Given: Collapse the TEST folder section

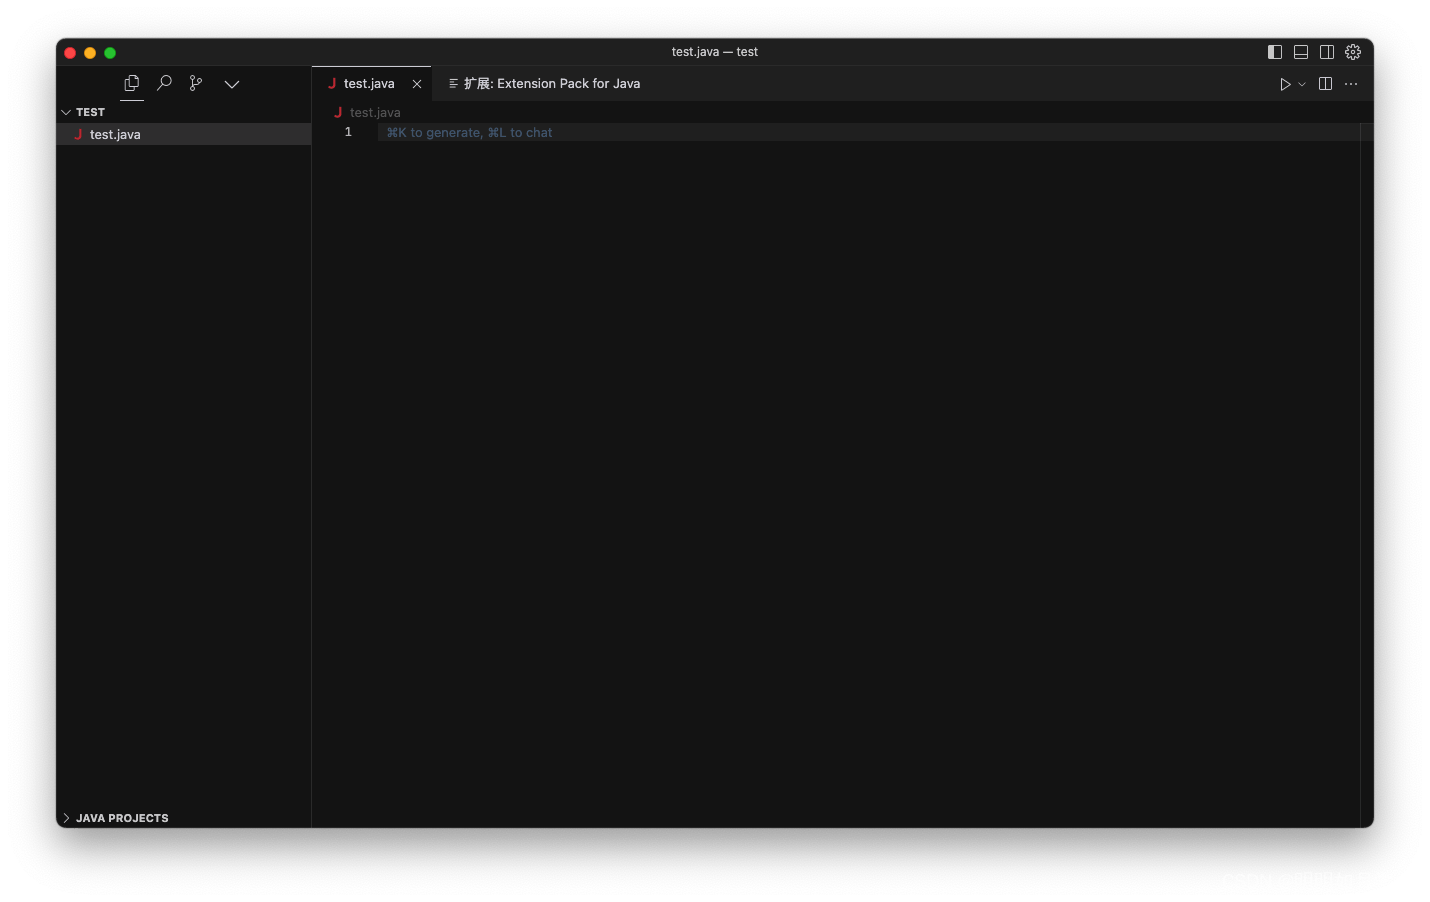Looking at the screenshot, I should (x=183, y=112).
